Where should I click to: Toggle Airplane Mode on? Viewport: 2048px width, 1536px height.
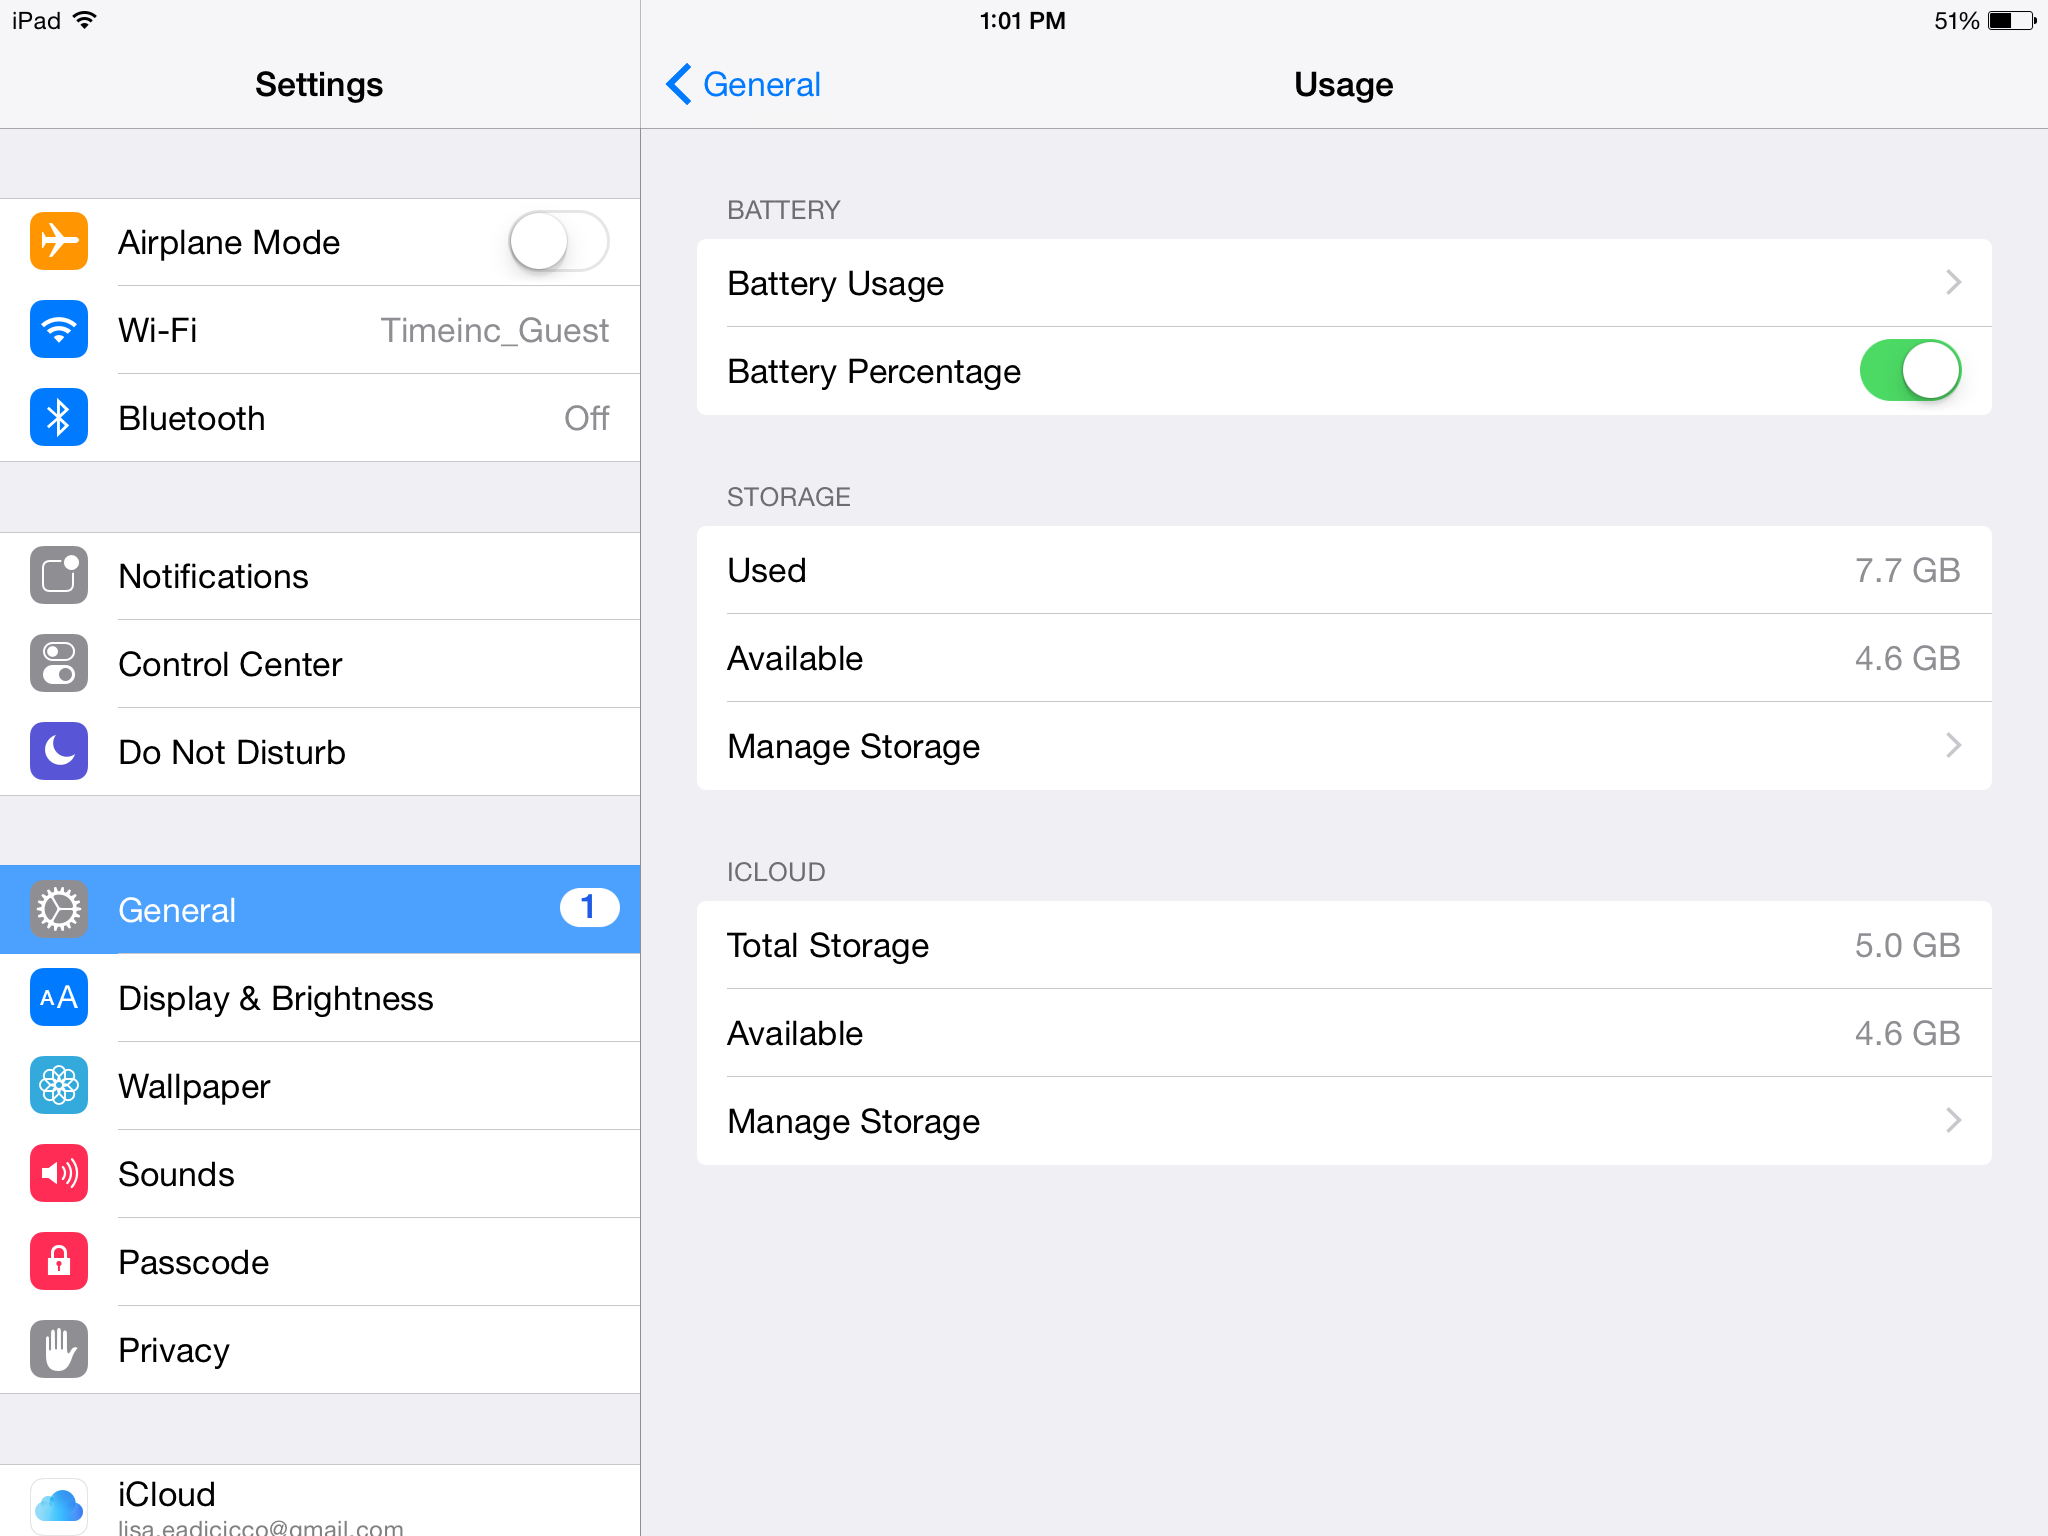559,241
